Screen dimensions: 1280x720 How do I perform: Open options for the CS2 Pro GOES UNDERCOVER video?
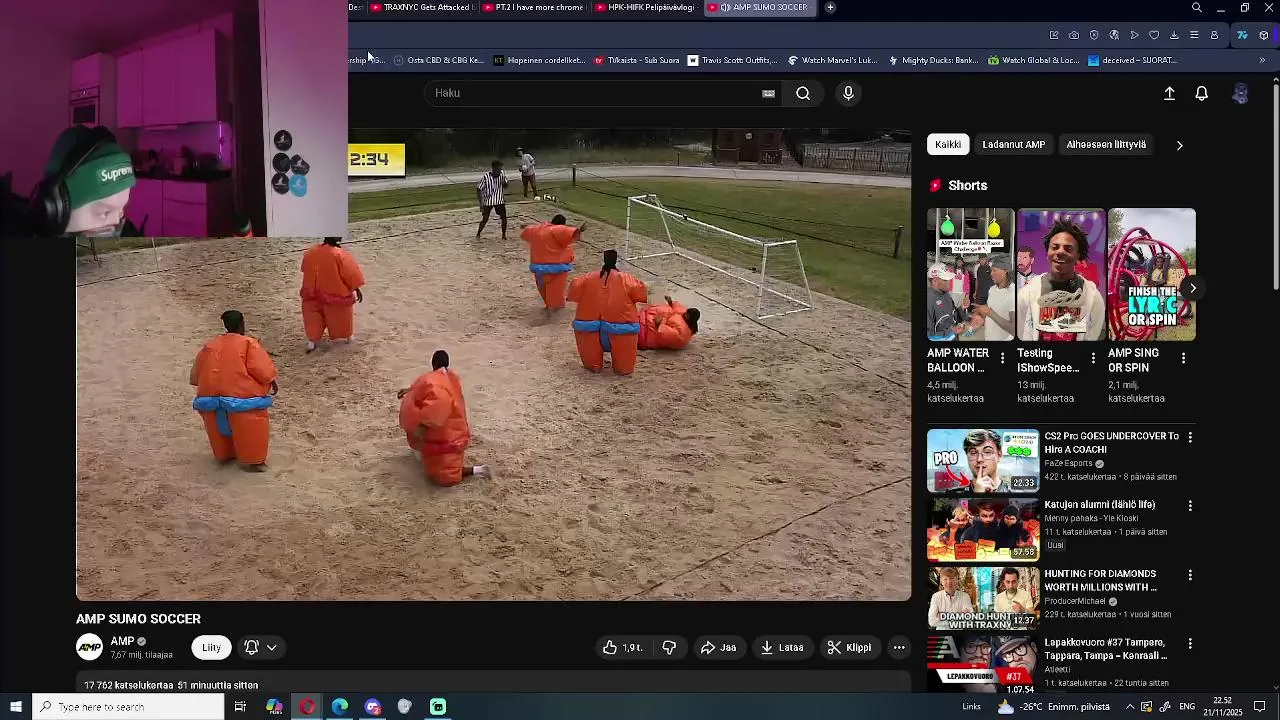[x=1190, y=437]
